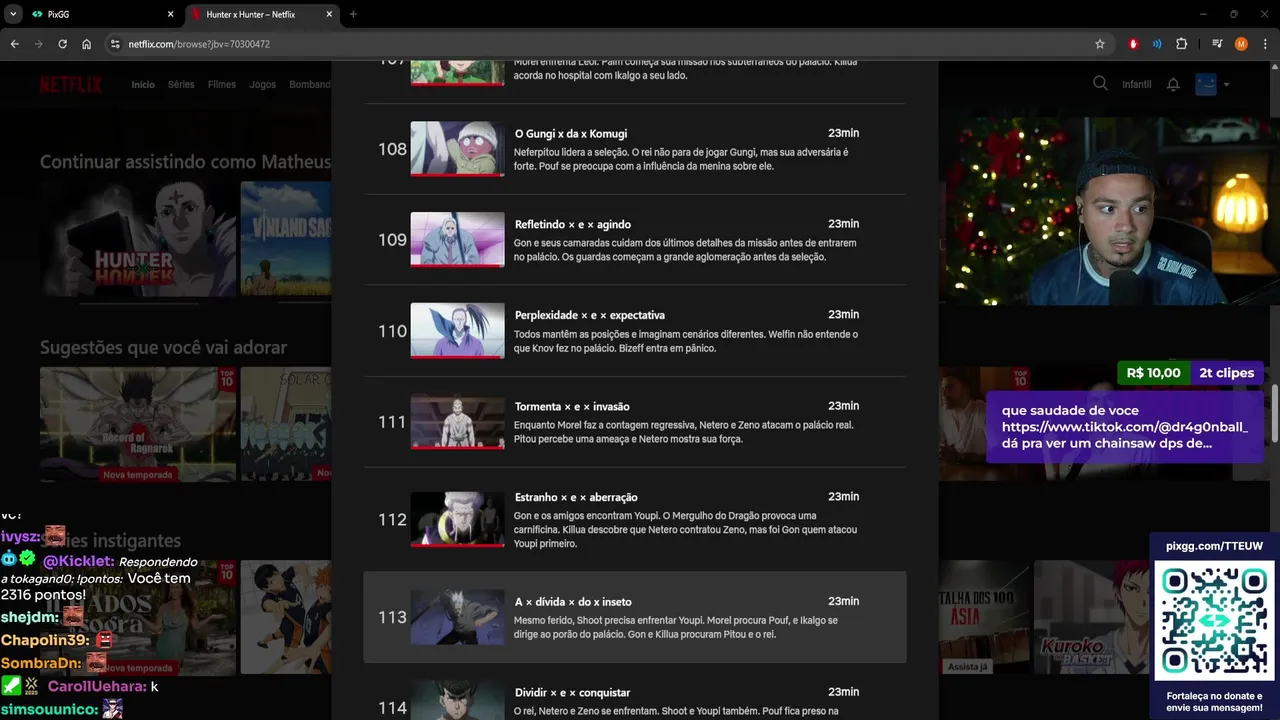Play episode 111 thumbnail

tap(457, 422)
